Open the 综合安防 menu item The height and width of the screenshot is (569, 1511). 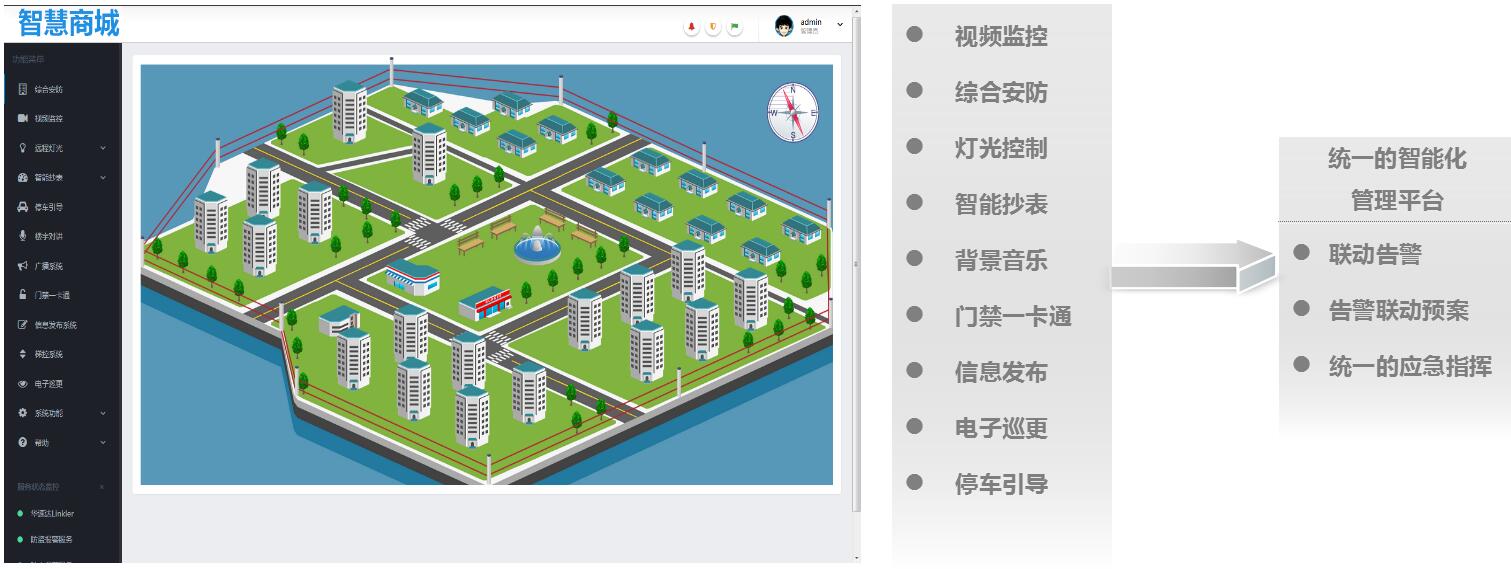(48, 89)
